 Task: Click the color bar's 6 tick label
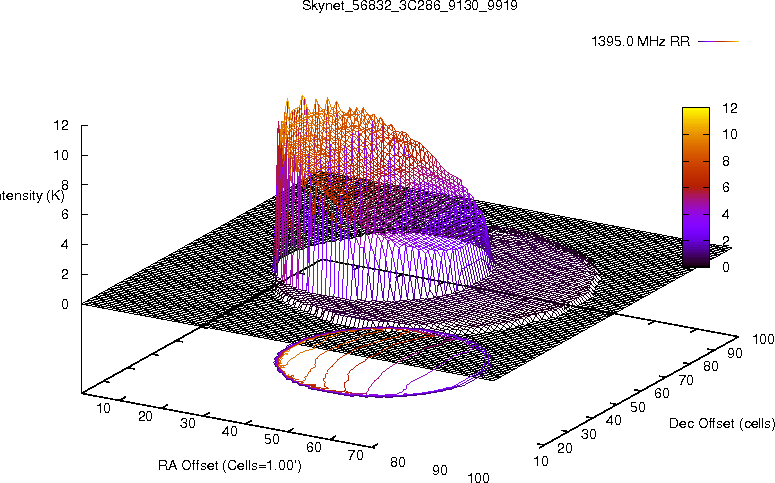pos(726,187)
